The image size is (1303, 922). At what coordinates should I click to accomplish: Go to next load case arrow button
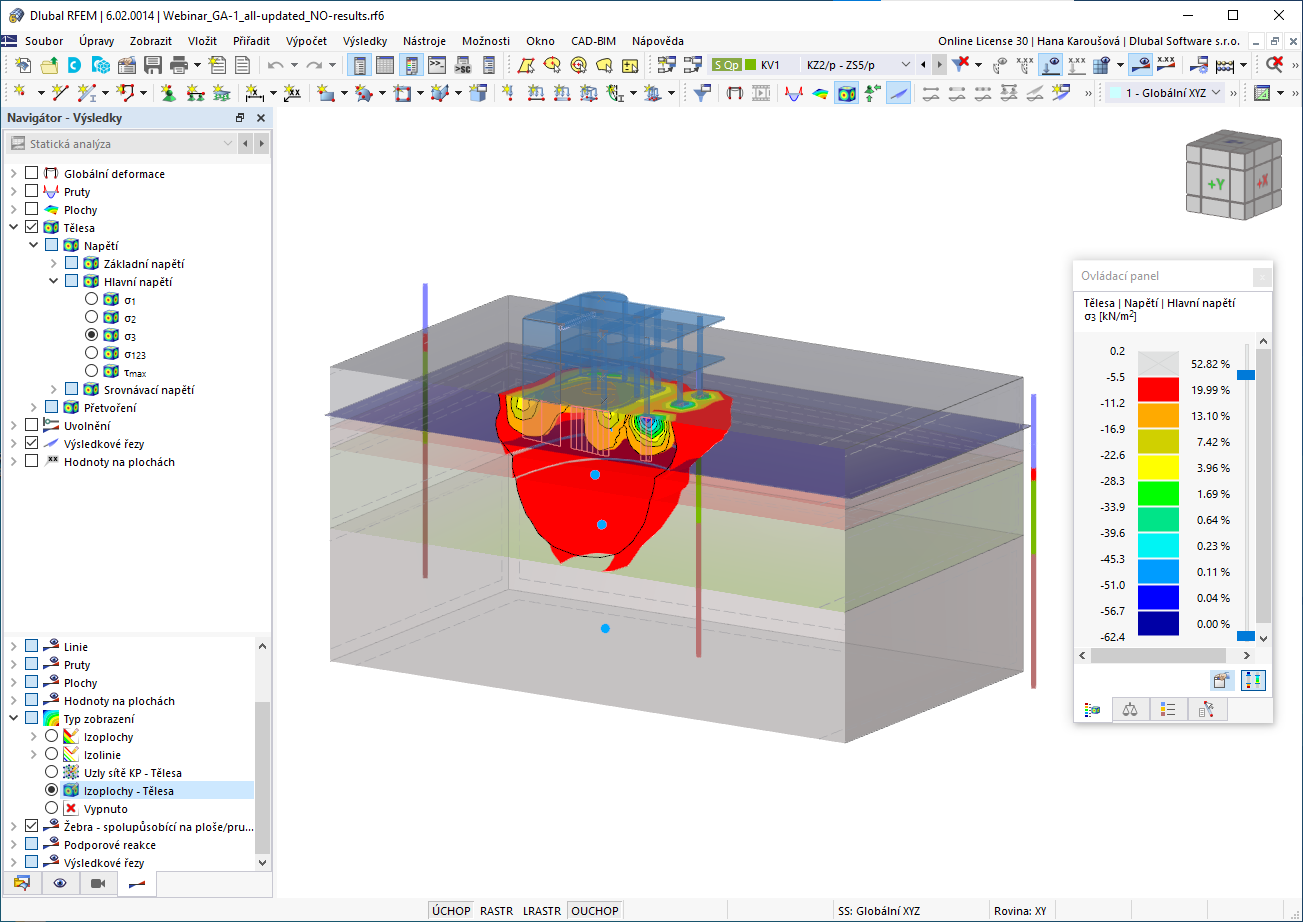click(x=939, y=65)
